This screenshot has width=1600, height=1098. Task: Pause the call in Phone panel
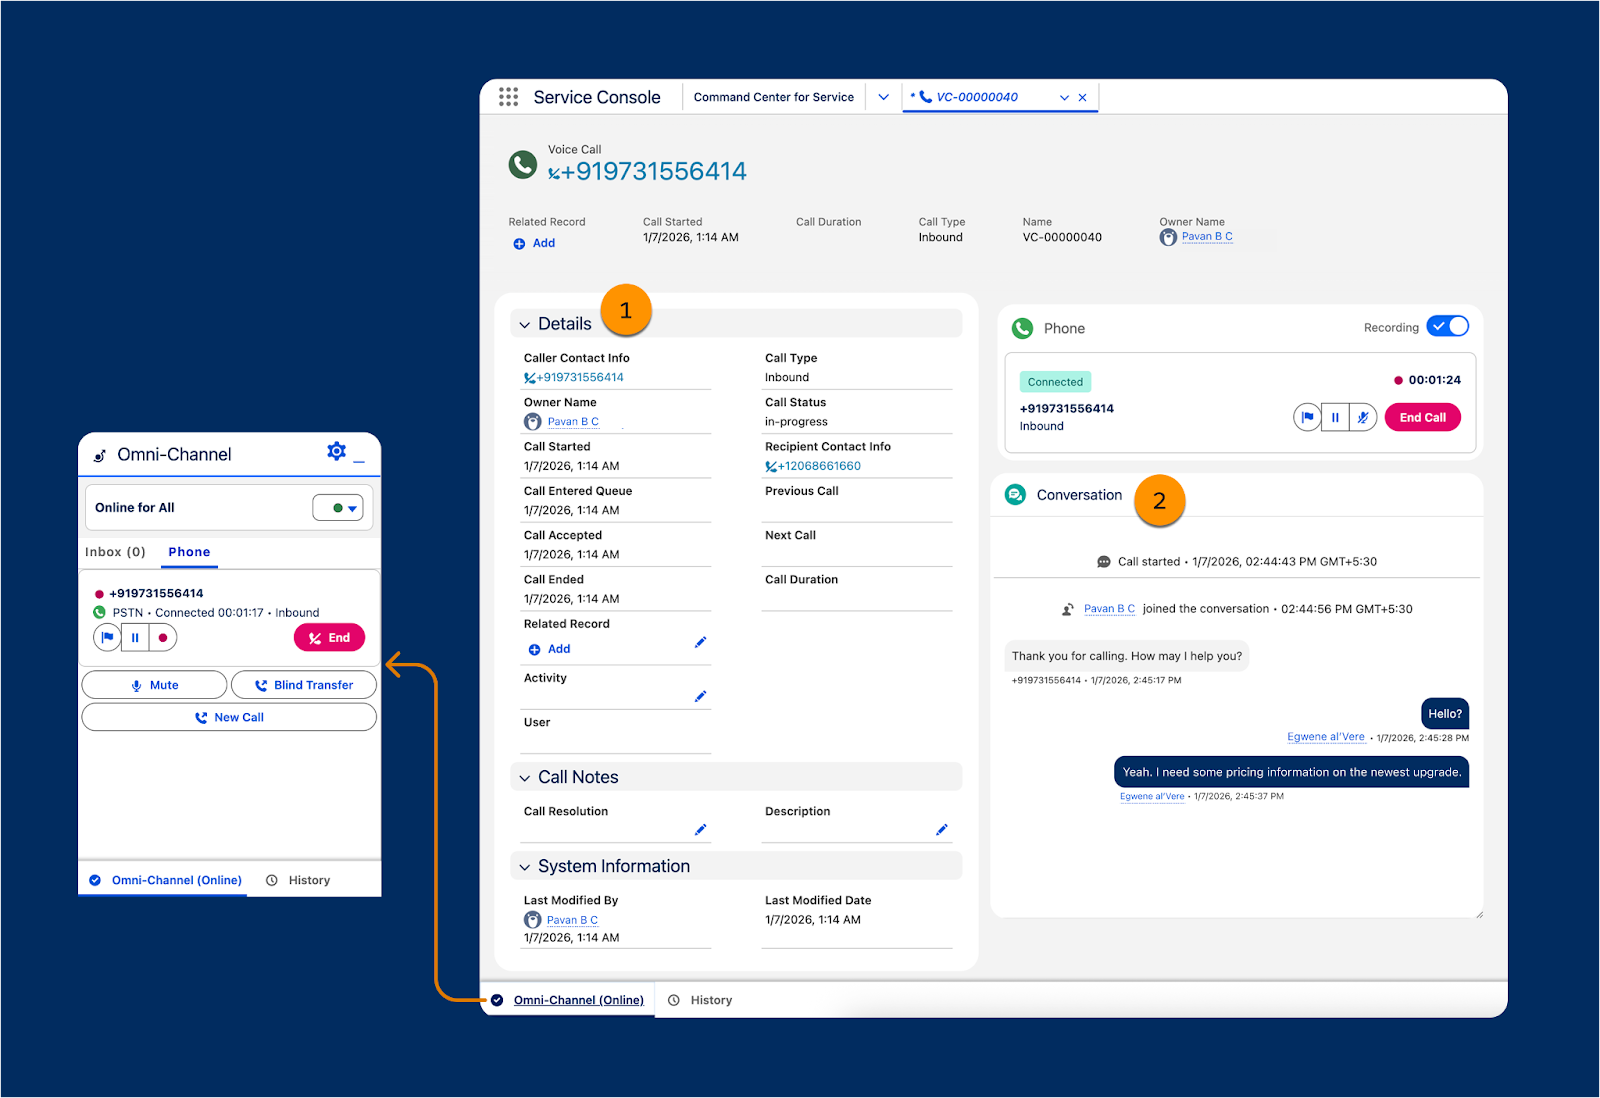[x=1335, y=417]
